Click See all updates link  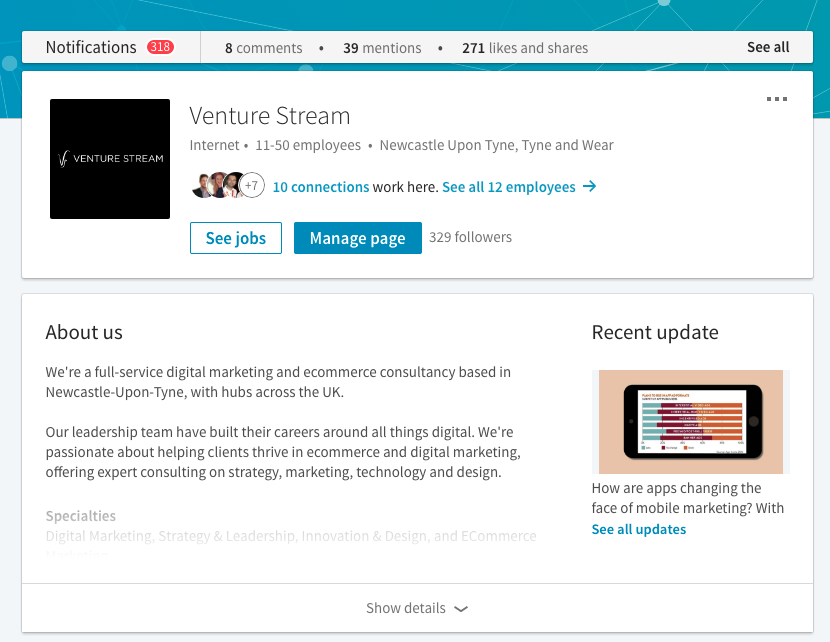[x=638, y=529]
